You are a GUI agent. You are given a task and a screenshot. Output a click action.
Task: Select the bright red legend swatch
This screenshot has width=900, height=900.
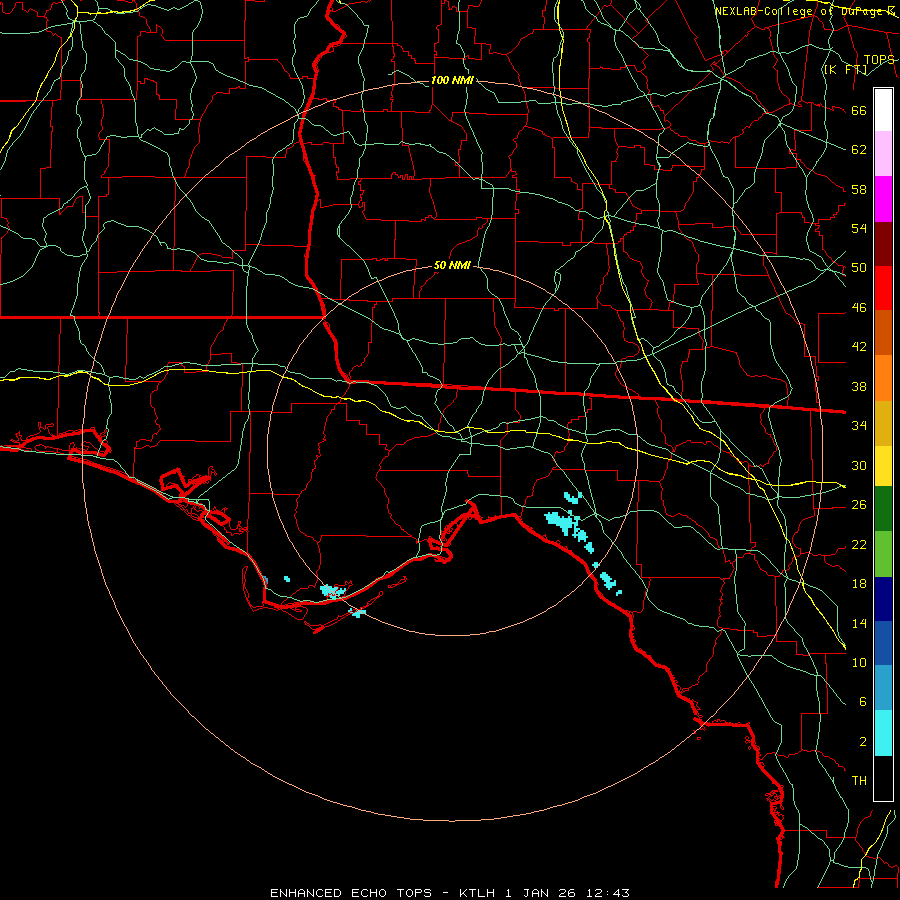(x=883, y=288)
